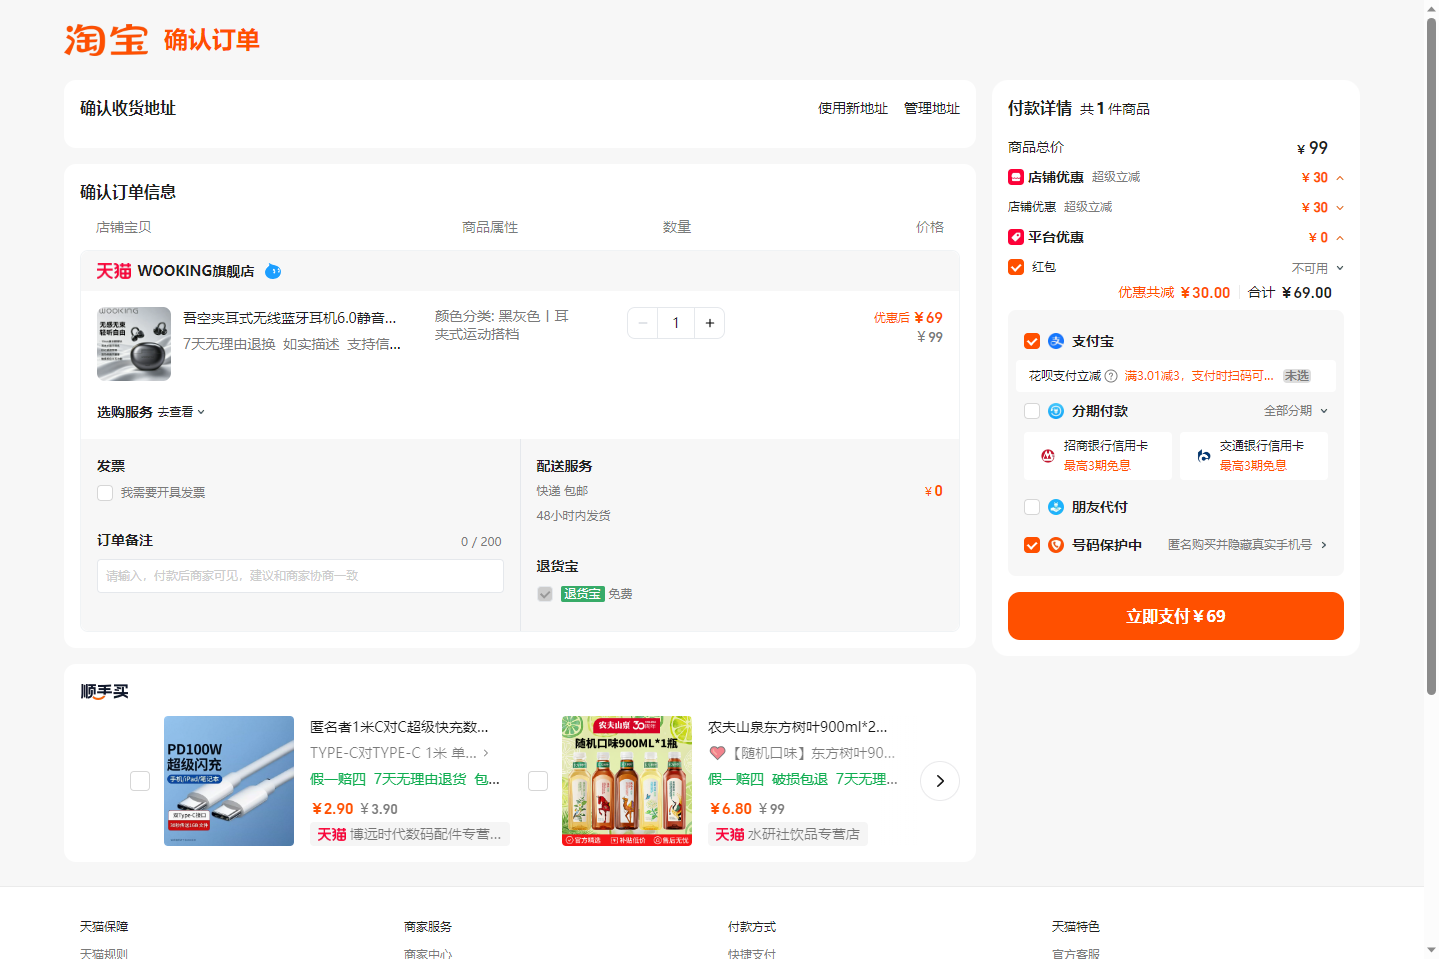Image resolution: width=1439 pixels, height=959 pixels.
Task: Uncheck the 红包 checkbox
Action: coord(1016,267)
